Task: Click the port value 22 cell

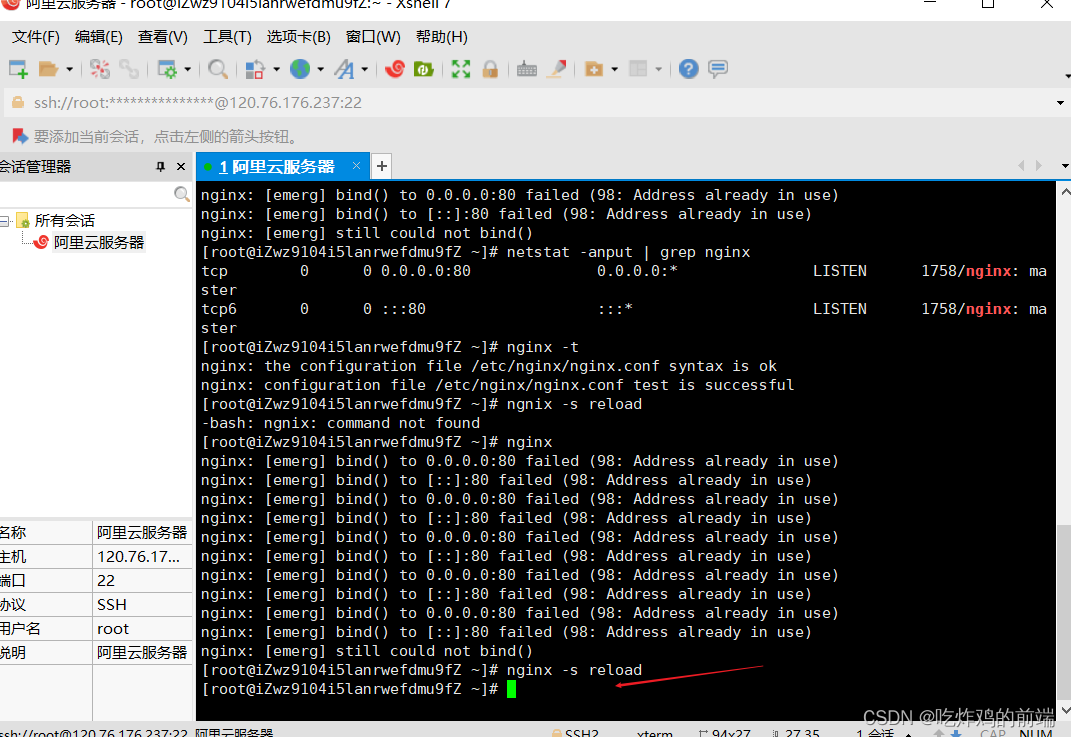Action: 142,581
